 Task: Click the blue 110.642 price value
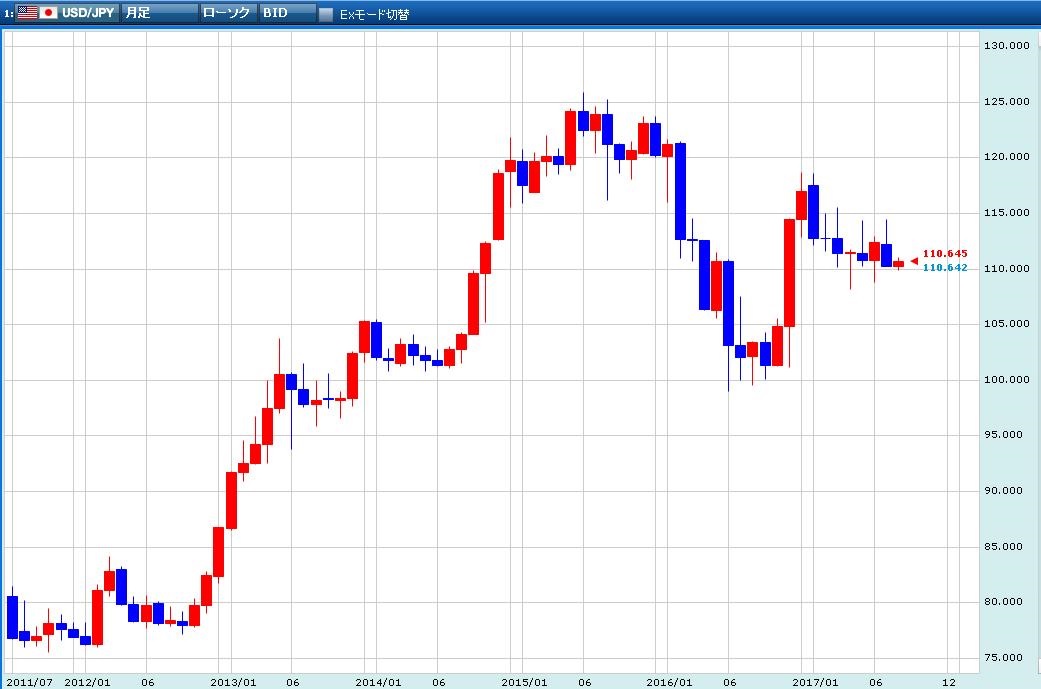pos(945,268)
